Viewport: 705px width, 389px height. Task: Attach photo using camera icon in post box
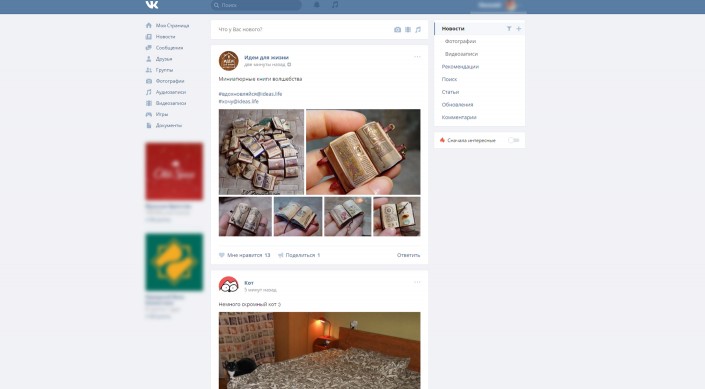pyautogui.click(x=397, y=30)
